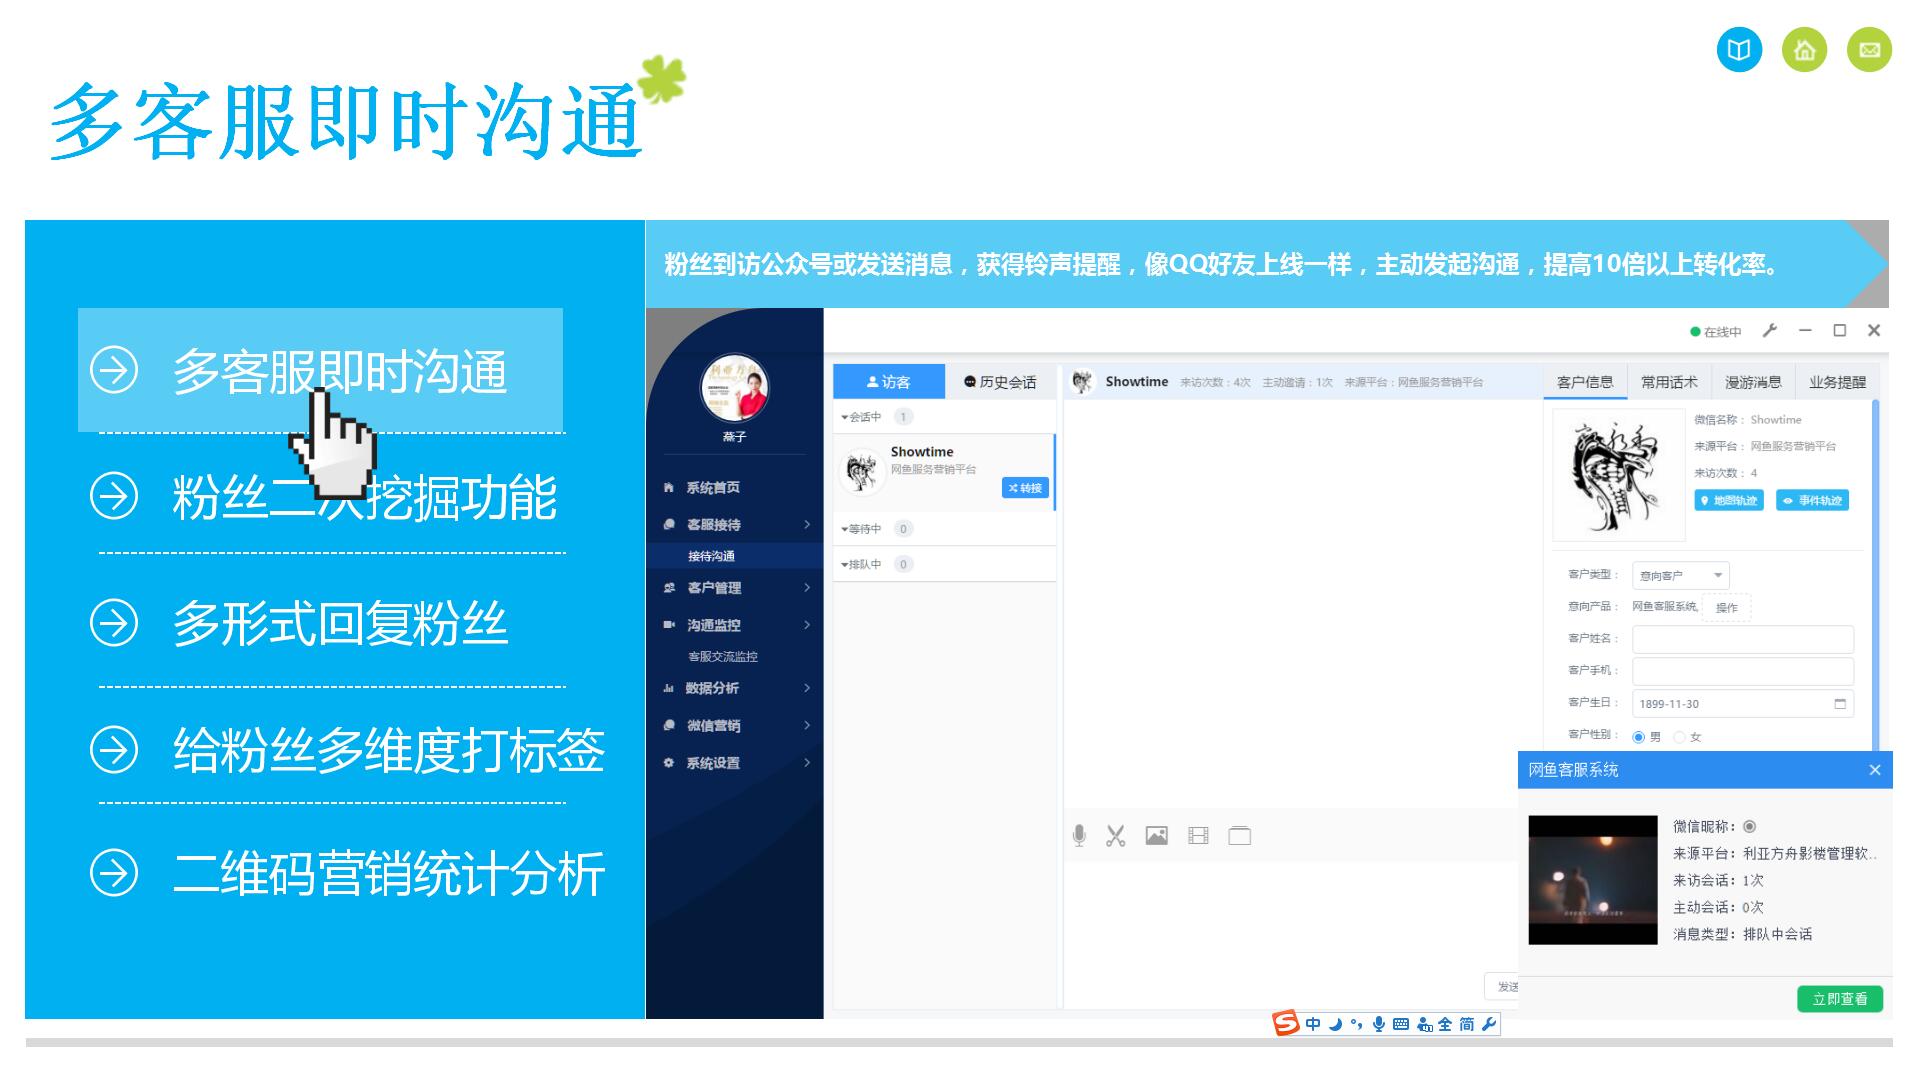Open 接待沟通 submenu item
The height and width of the screenshot is (1080, 1920).
point(711,556)
